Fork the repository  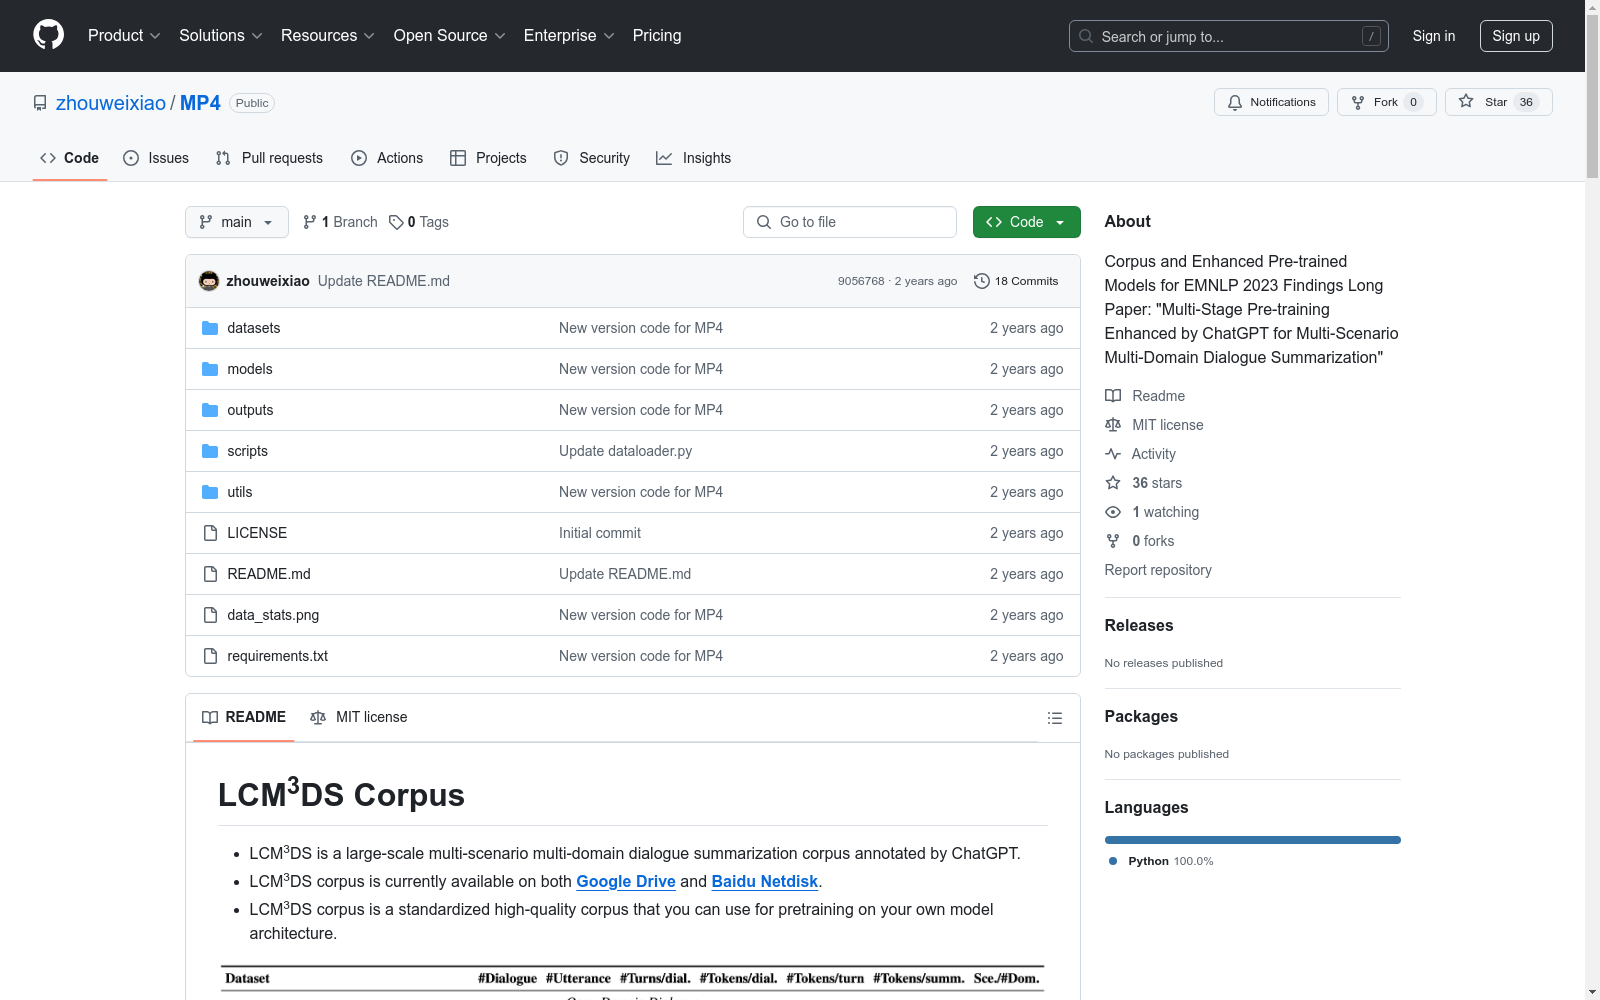(x=1386, y=102)
